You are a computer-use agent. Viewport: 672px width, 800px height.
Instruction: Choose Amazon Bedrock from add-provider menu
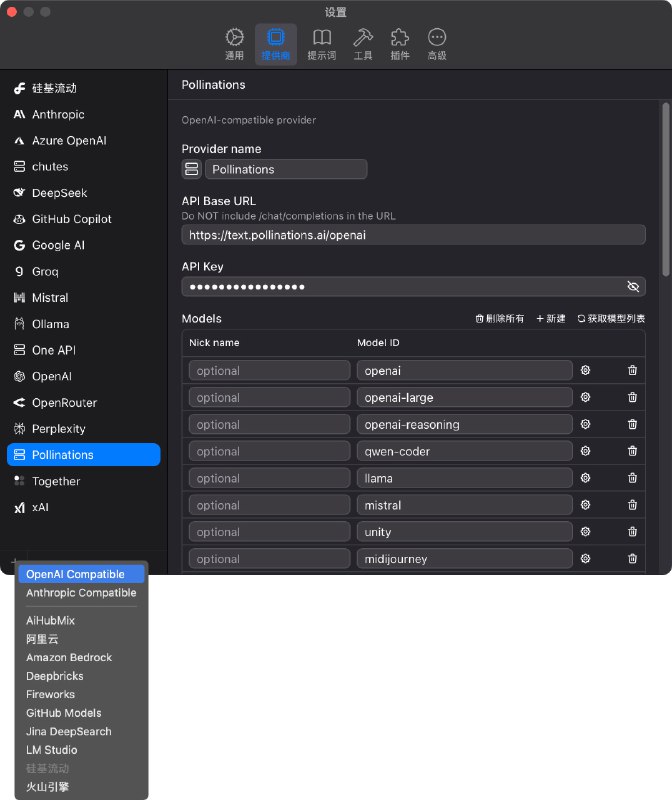pyautogui.click(x=81, y=657)
